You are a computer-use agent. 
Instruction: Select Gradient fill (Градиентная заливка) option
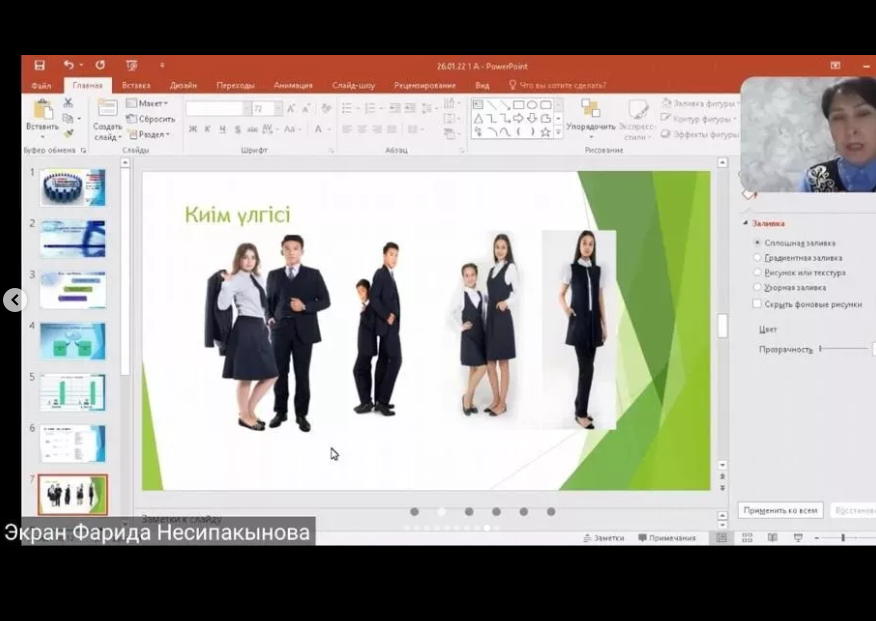(757, 258)
